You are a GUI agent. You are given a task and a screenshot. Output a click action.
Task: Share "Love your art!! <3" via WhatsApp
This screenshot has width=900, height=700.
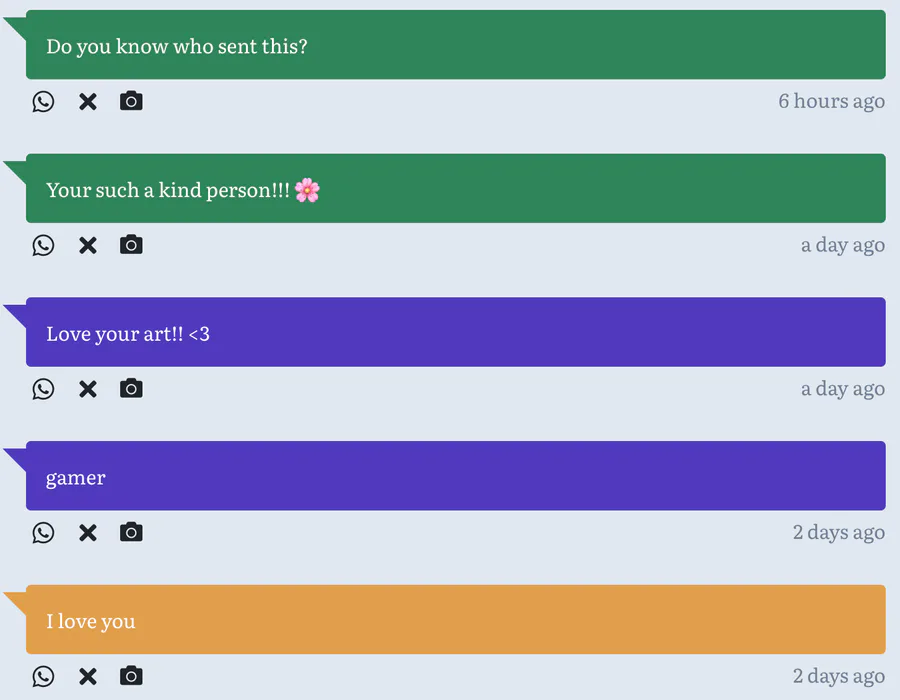tap(43, 389)
